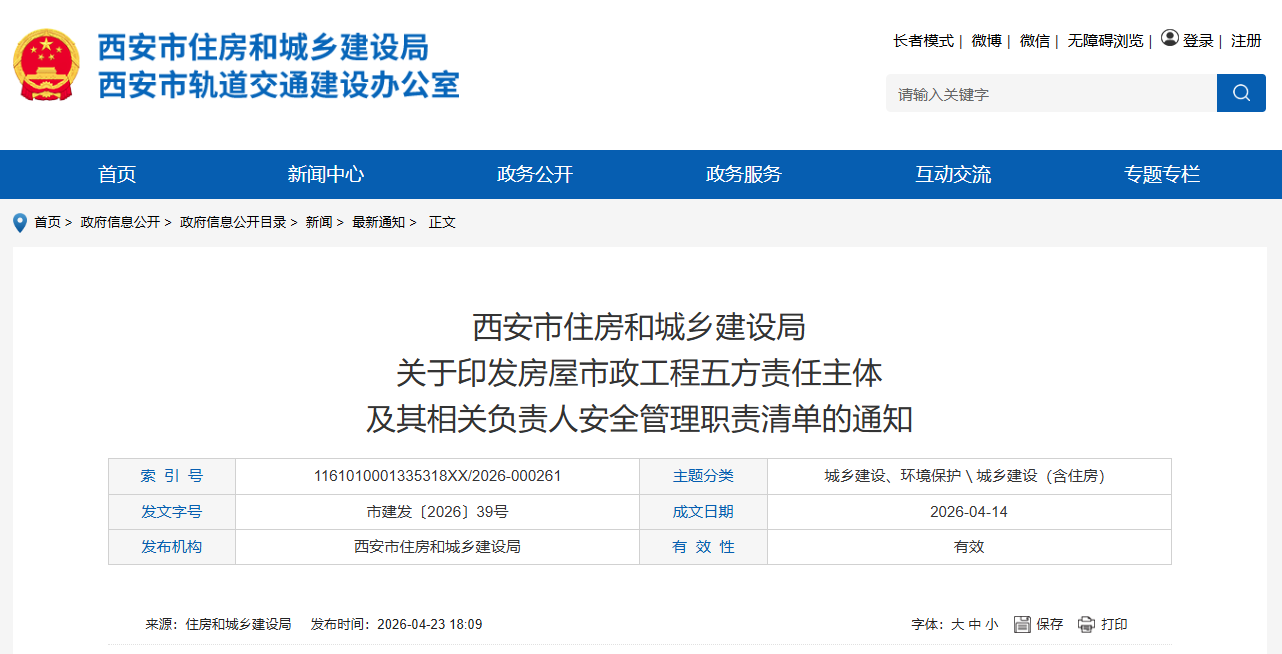Open the 政务公开 navigation menu
This screenshot has height=654, width=1282.
coord(535,174)
